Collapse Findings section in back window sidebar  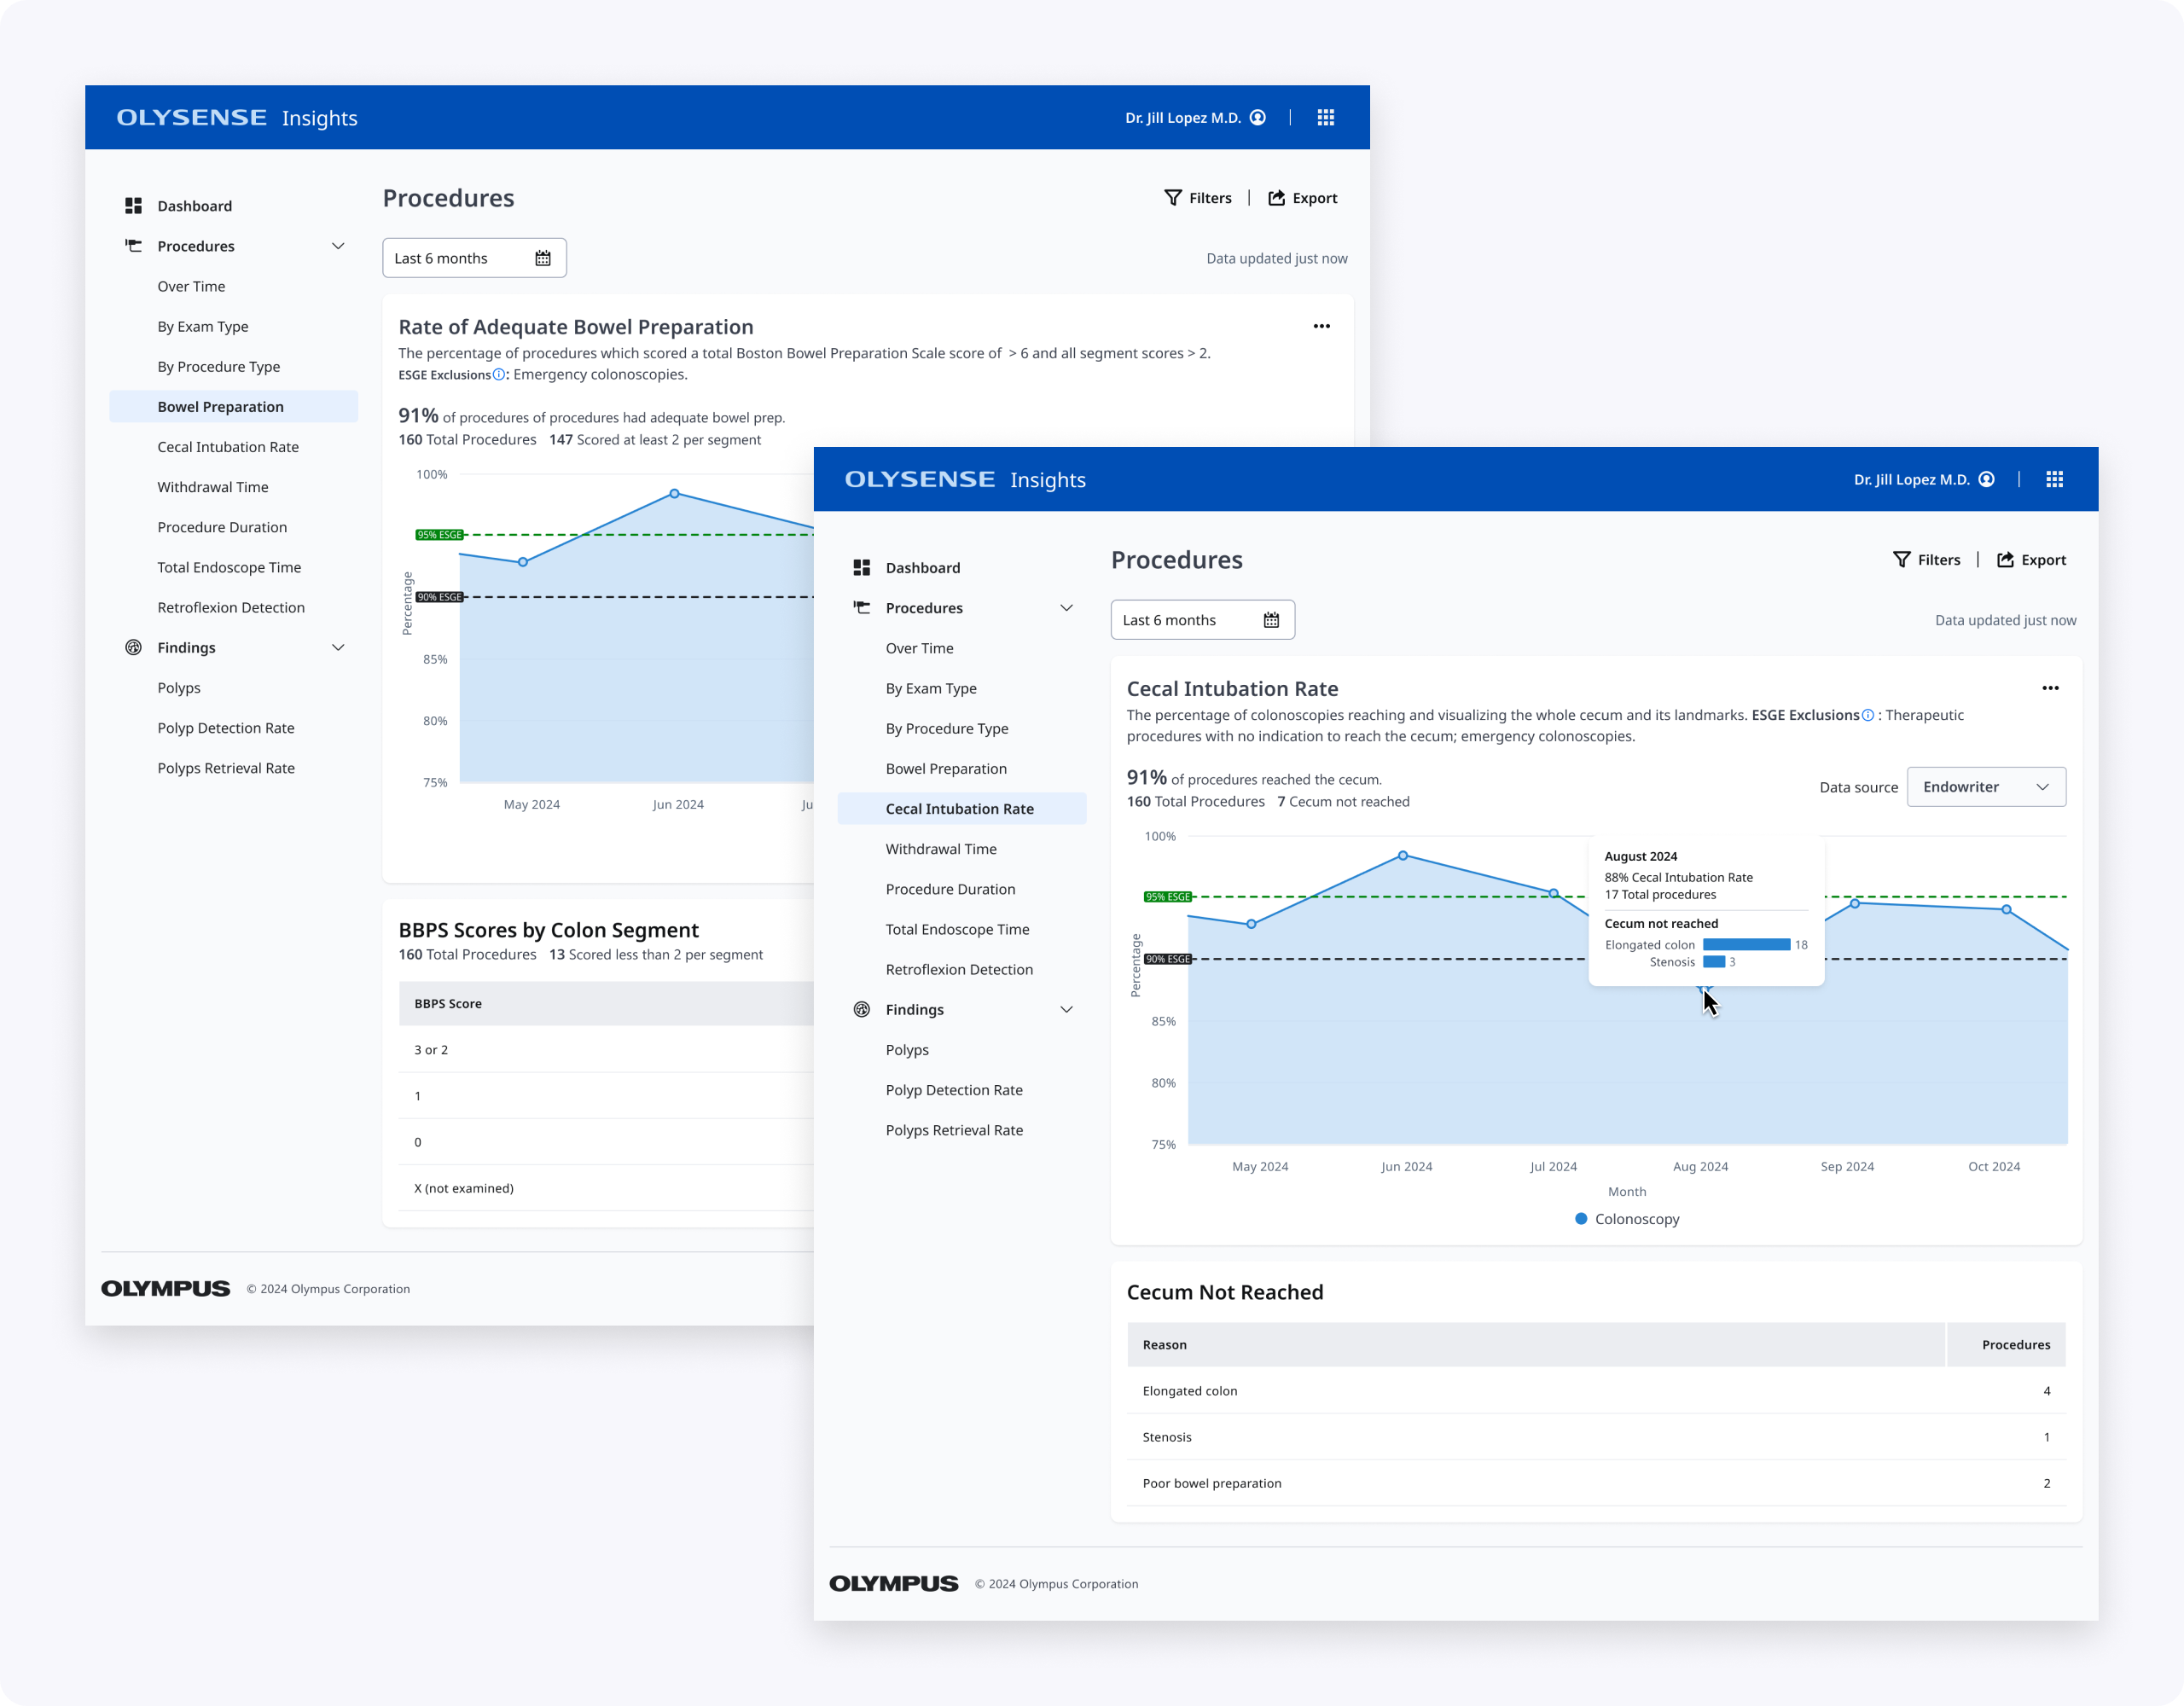[338, 648]
